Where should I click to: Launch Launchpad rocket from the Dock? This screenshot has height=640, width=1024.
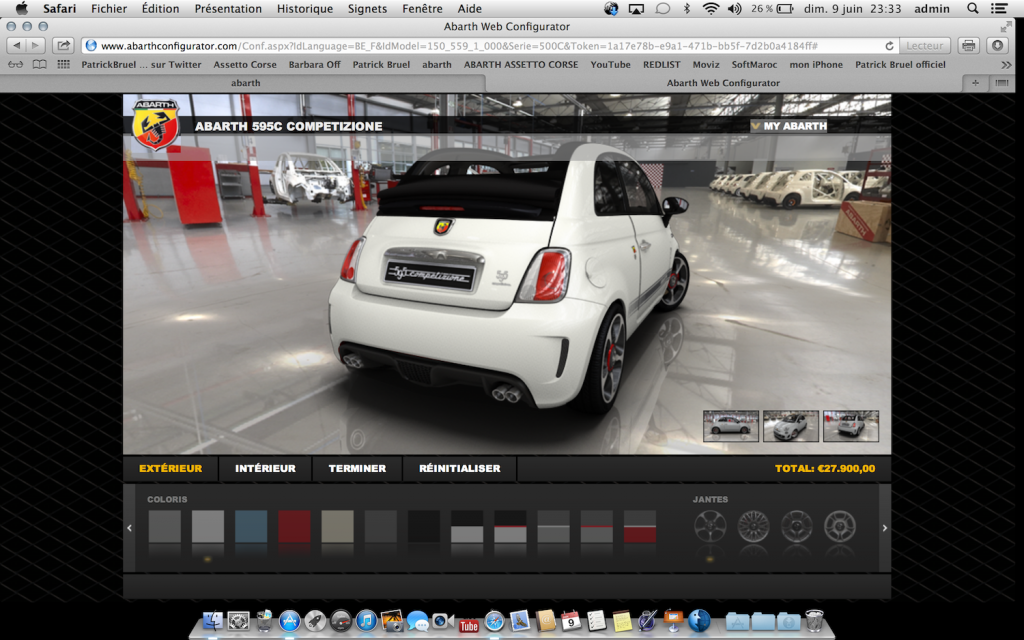click(x=315, y=620)
